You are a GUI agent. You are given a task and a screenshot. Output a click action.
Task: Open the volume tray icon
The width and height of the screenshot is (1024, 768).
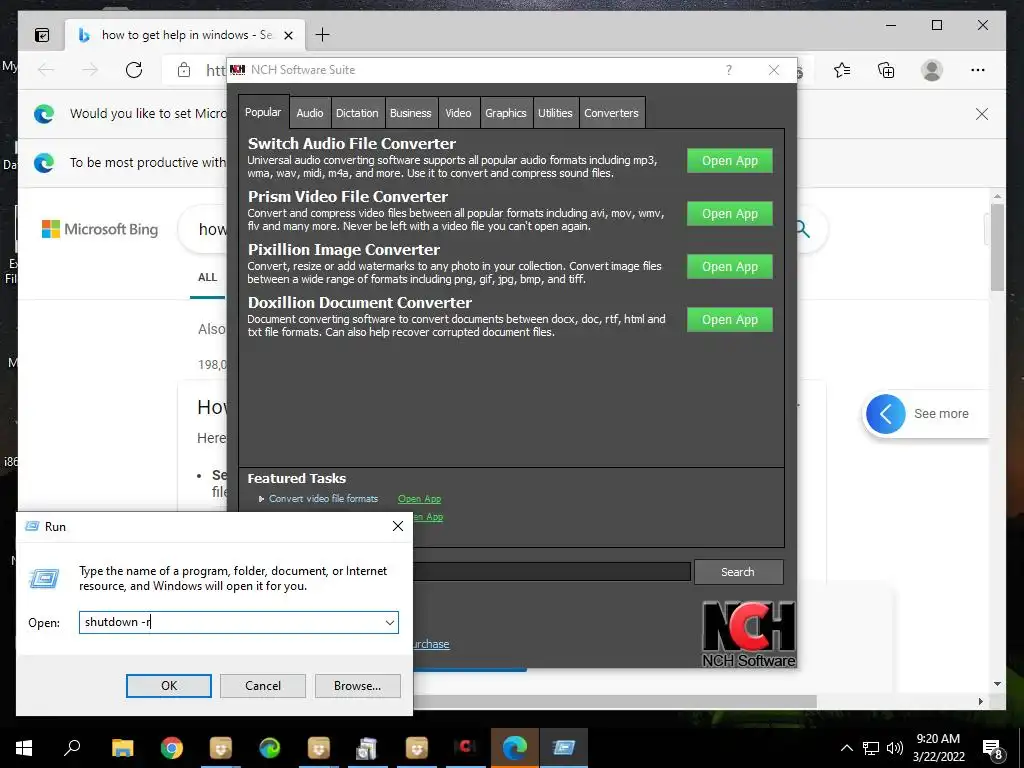pyautogui.click(x=895, y=748)
